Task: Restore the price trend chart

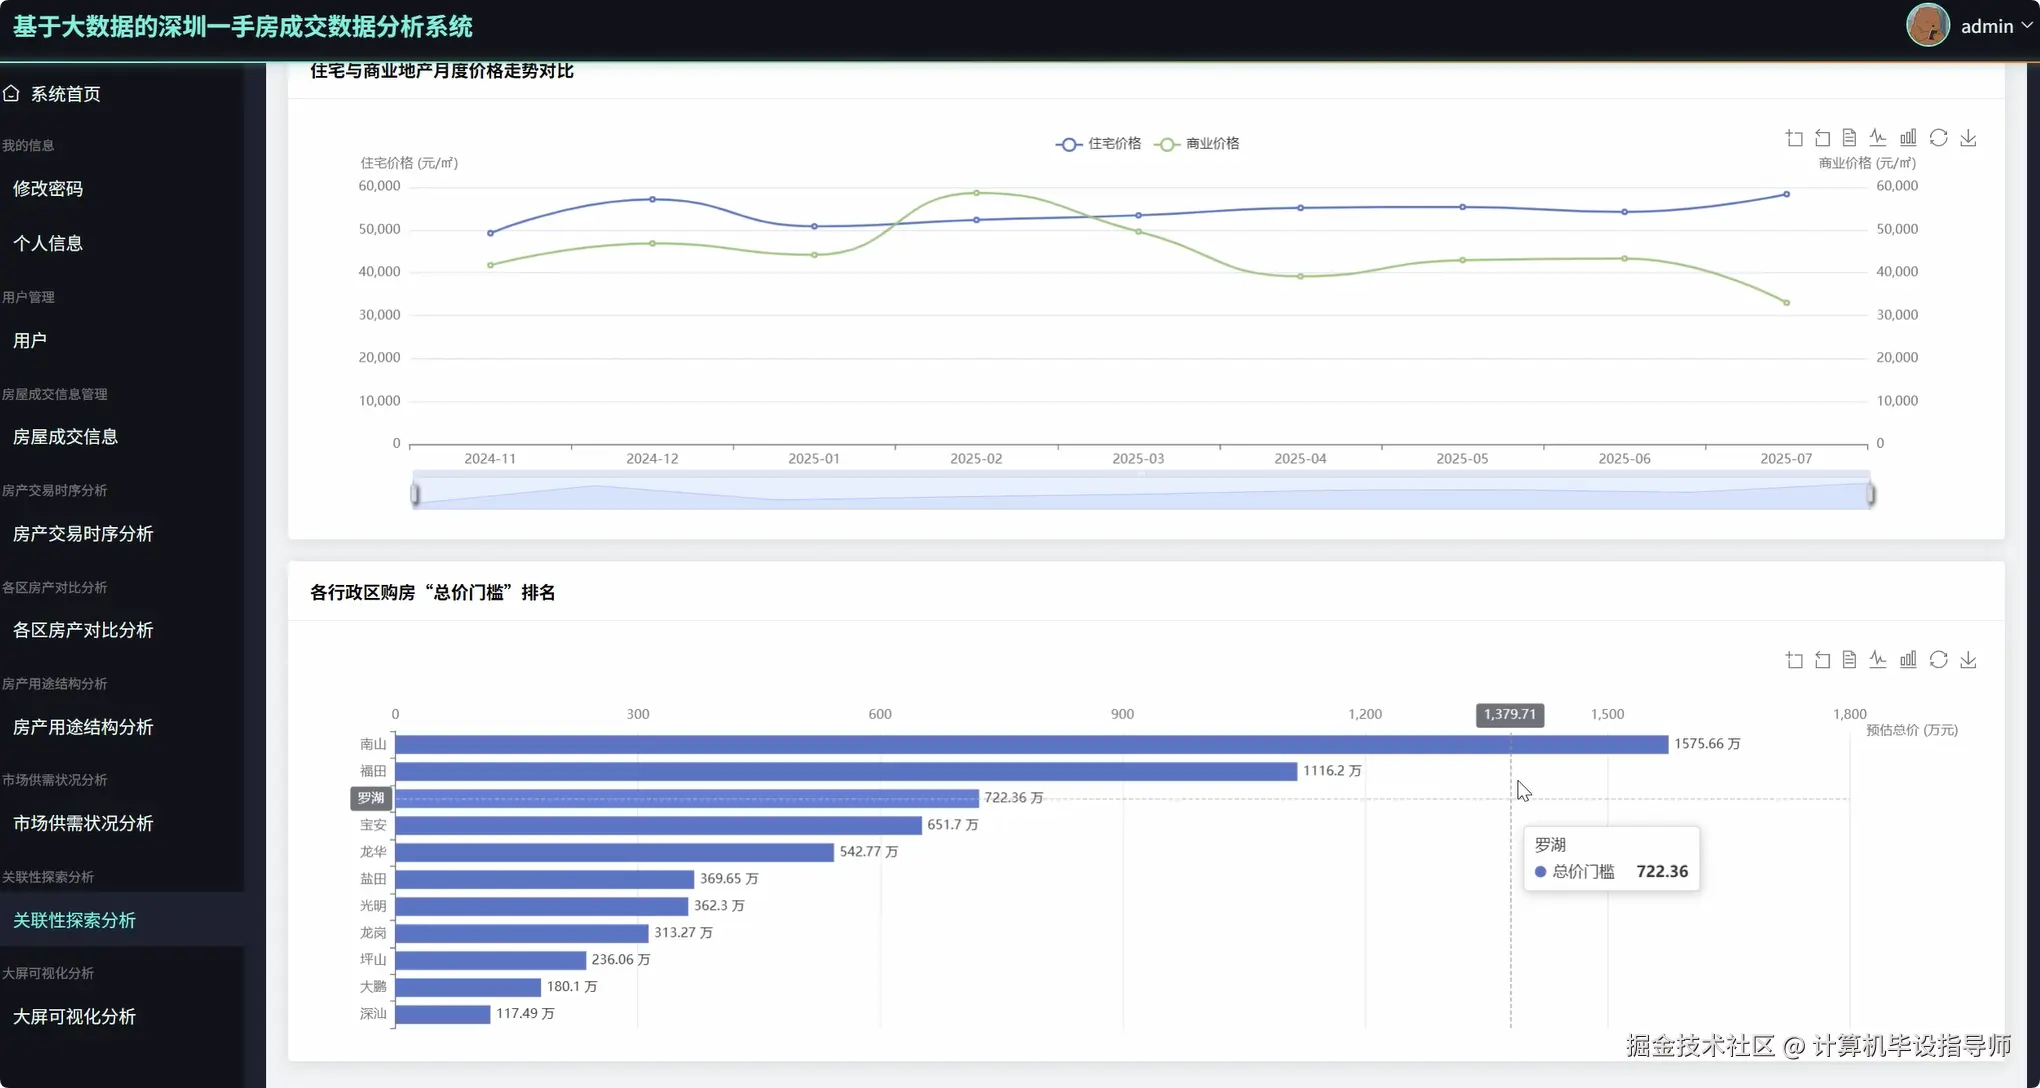Action: 1938,138
